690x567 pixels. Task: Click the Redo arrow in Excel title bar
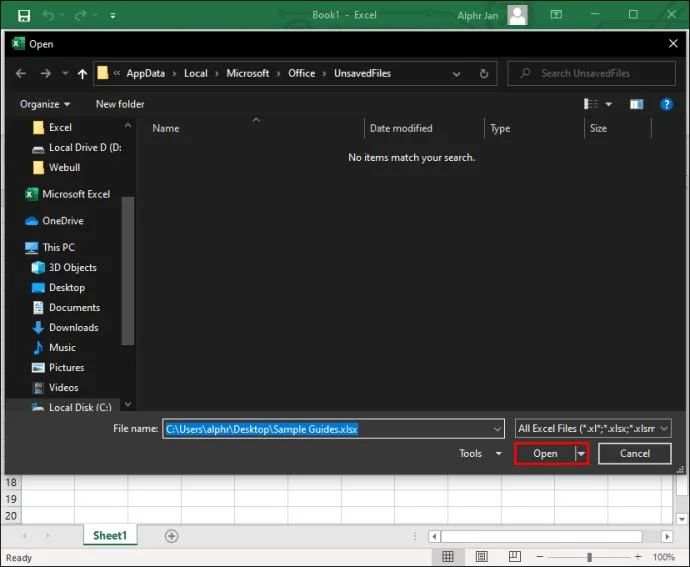pyautogui.click(x=81, y=15)
